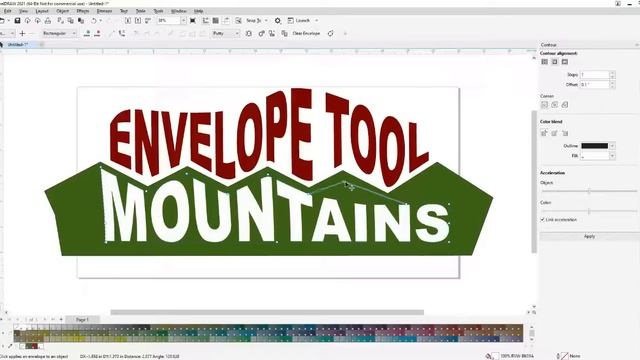Click the black Outline color swatch
Screen dimensions: 640x360
[595, 146]
